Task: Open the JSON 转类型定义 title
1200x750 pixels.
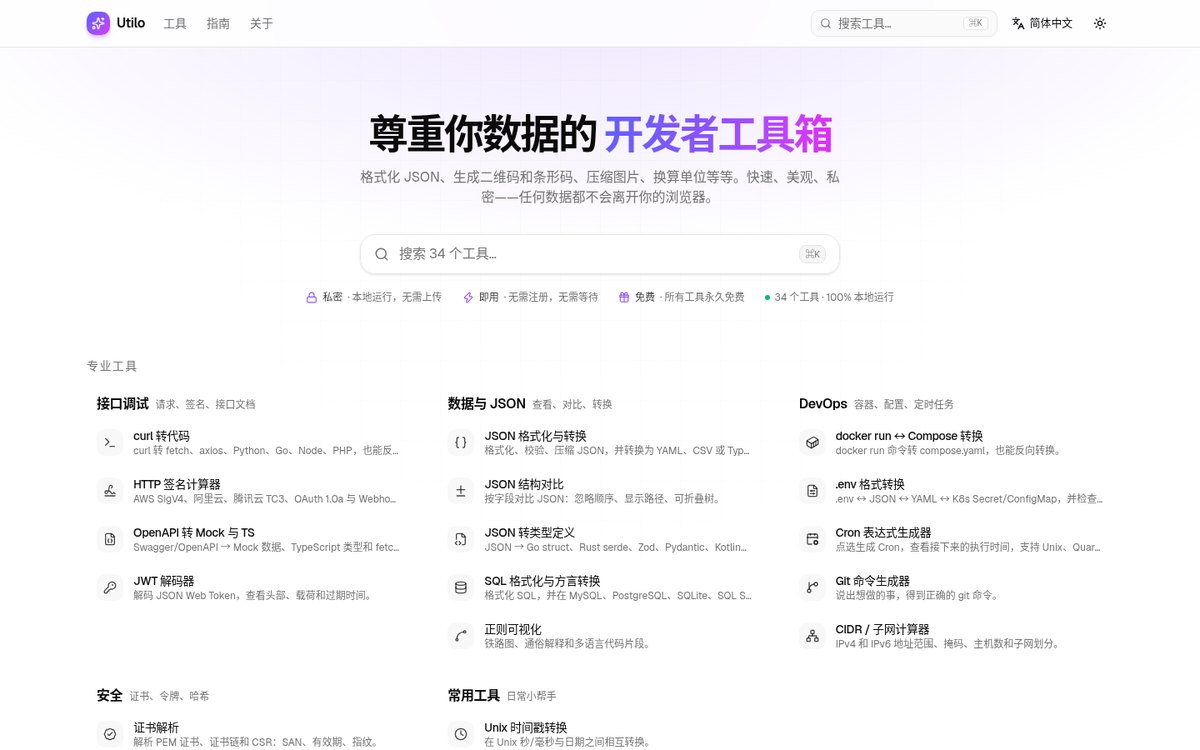Action: tap(529, 533)
